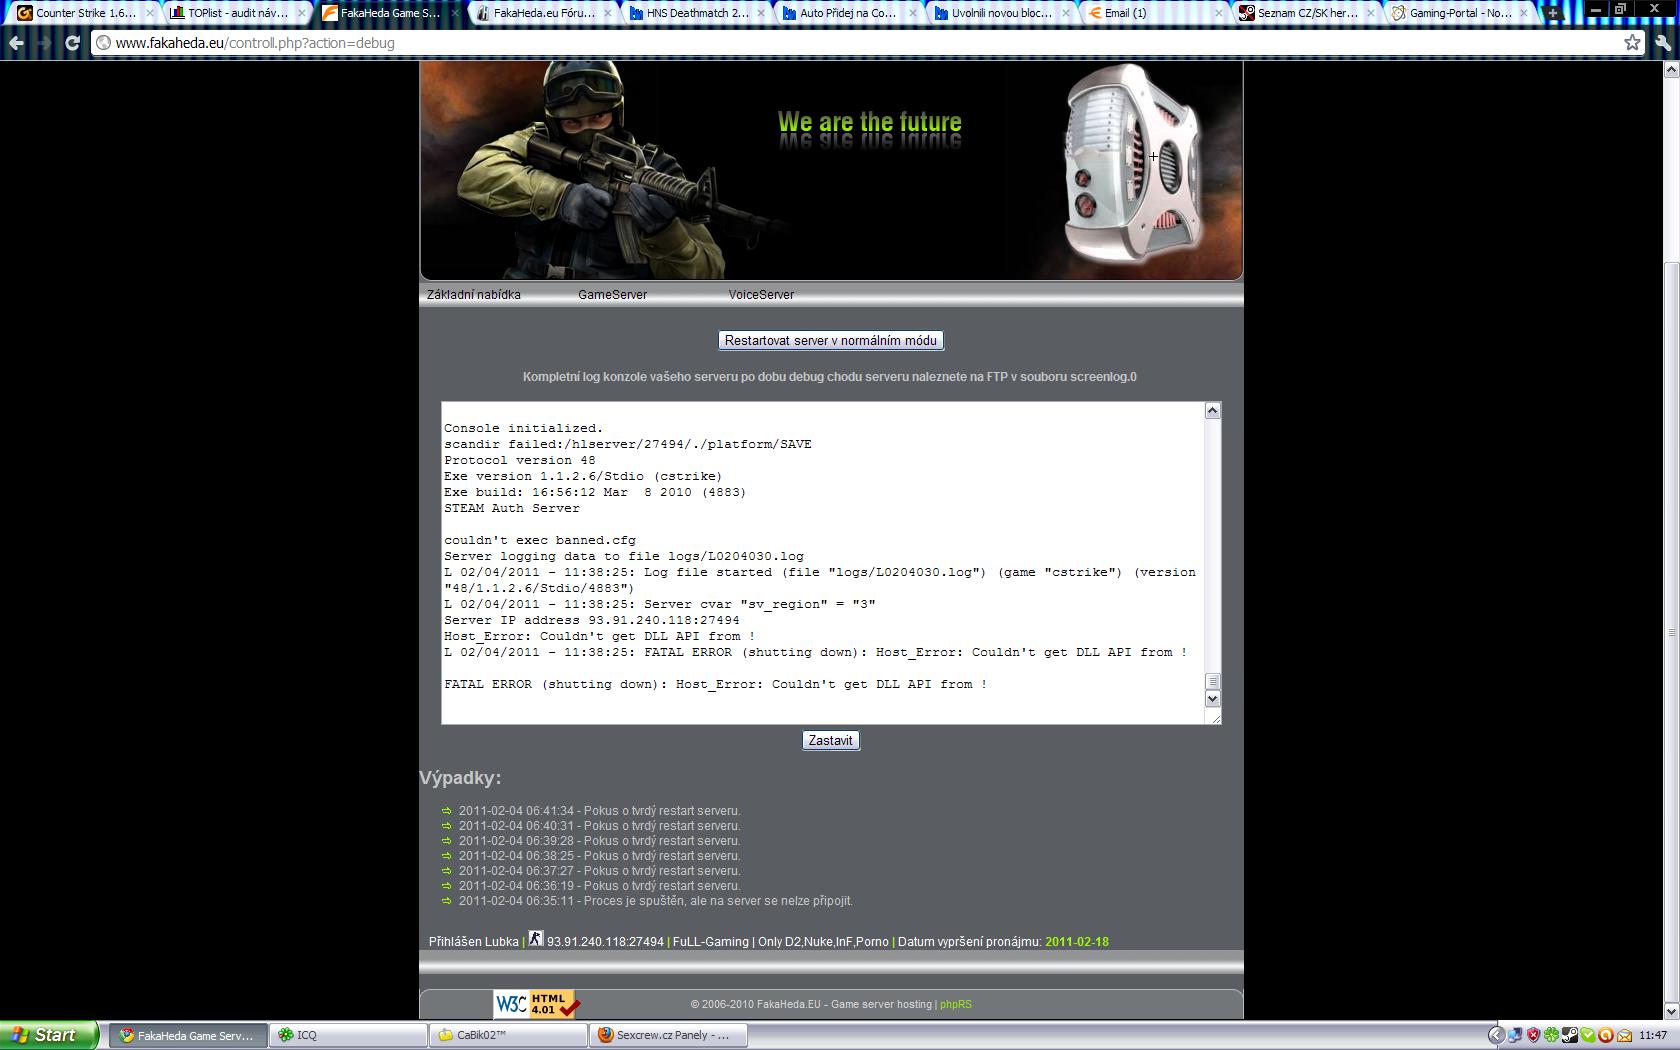Click the Half-Life icon before server IP
1680x1050 pixels.
pyautogui.click(x=536, y=938)
